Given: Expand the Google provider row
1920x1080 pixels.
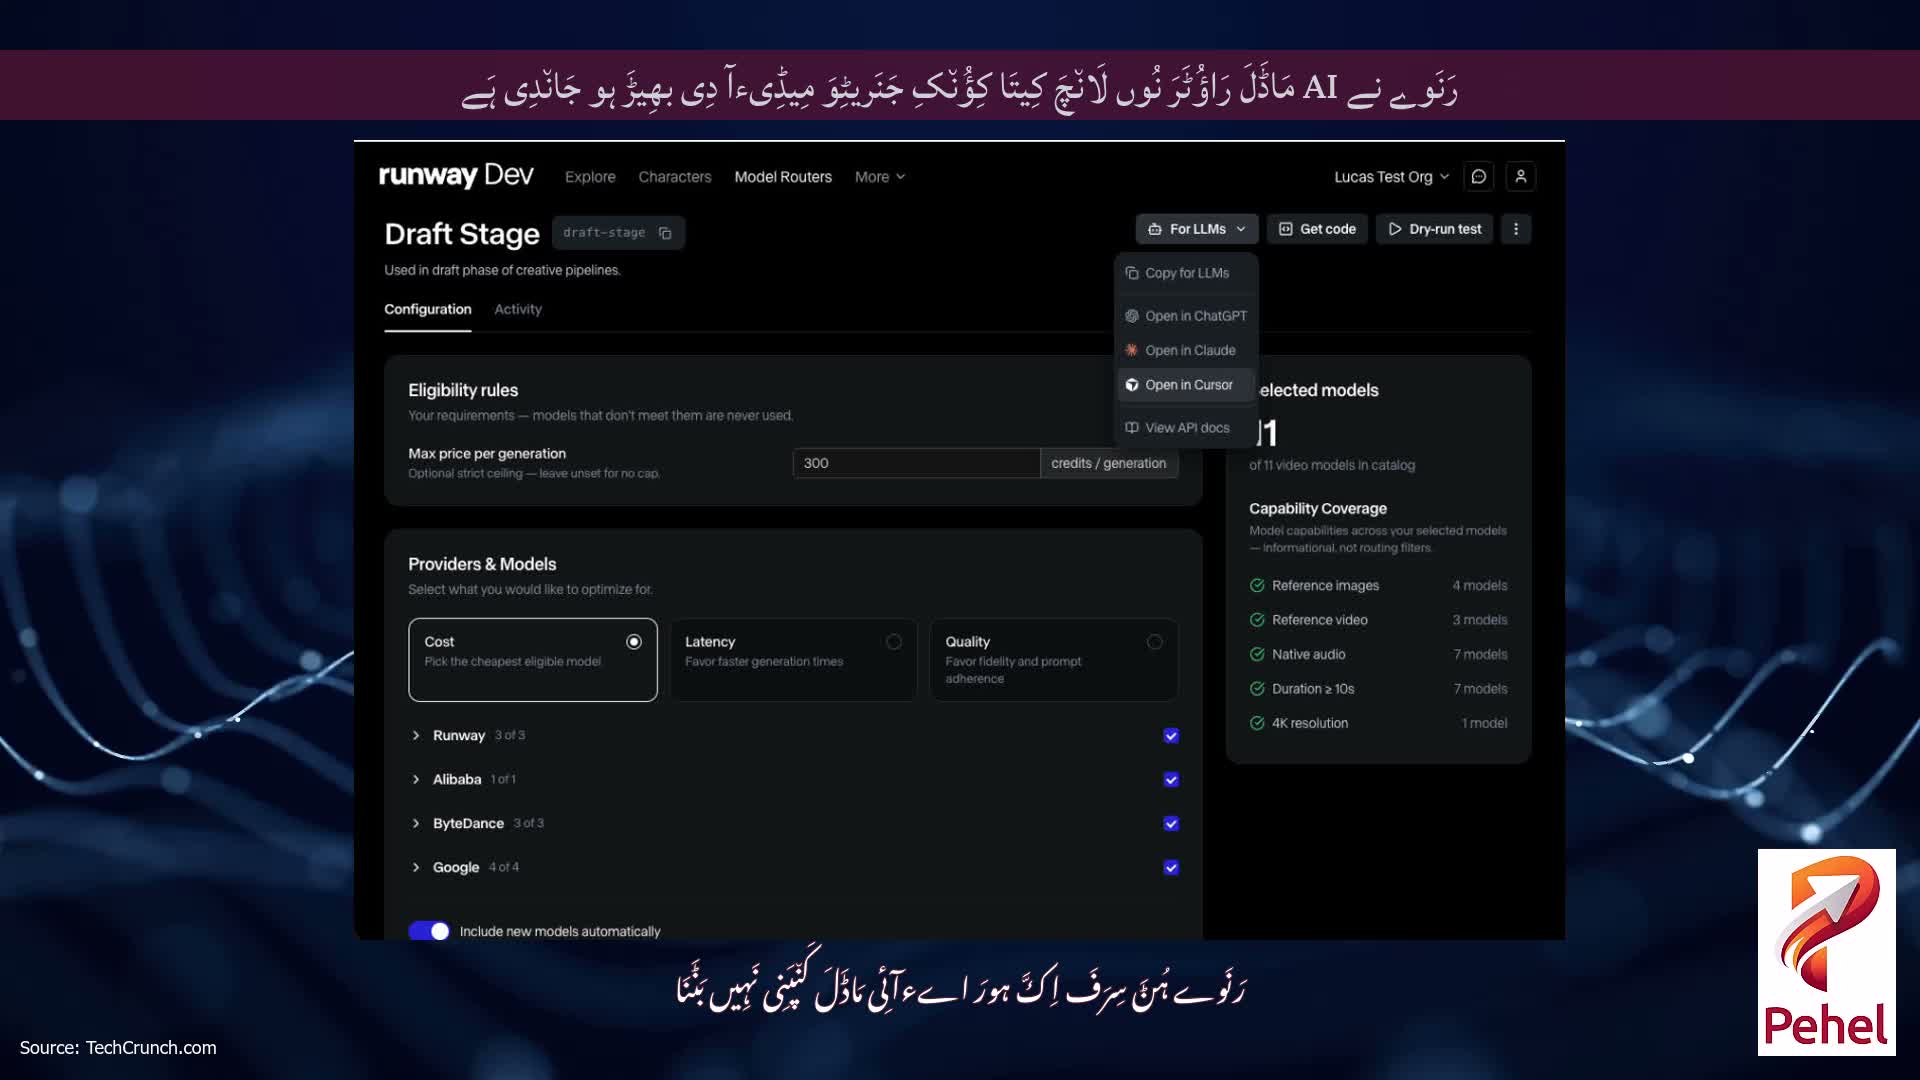Looking at the screenshot, I should click(x=416, y=868).
